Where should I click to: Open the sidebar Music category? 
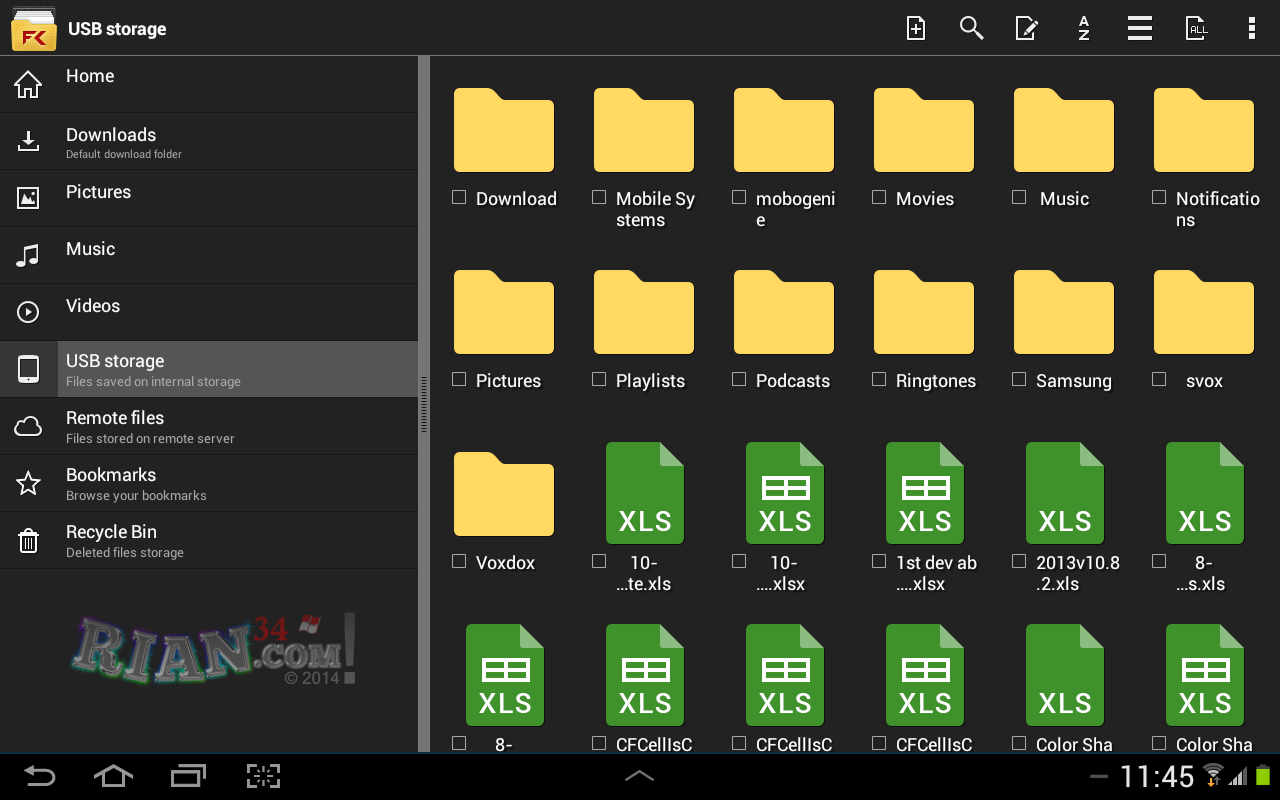point(209,255)
